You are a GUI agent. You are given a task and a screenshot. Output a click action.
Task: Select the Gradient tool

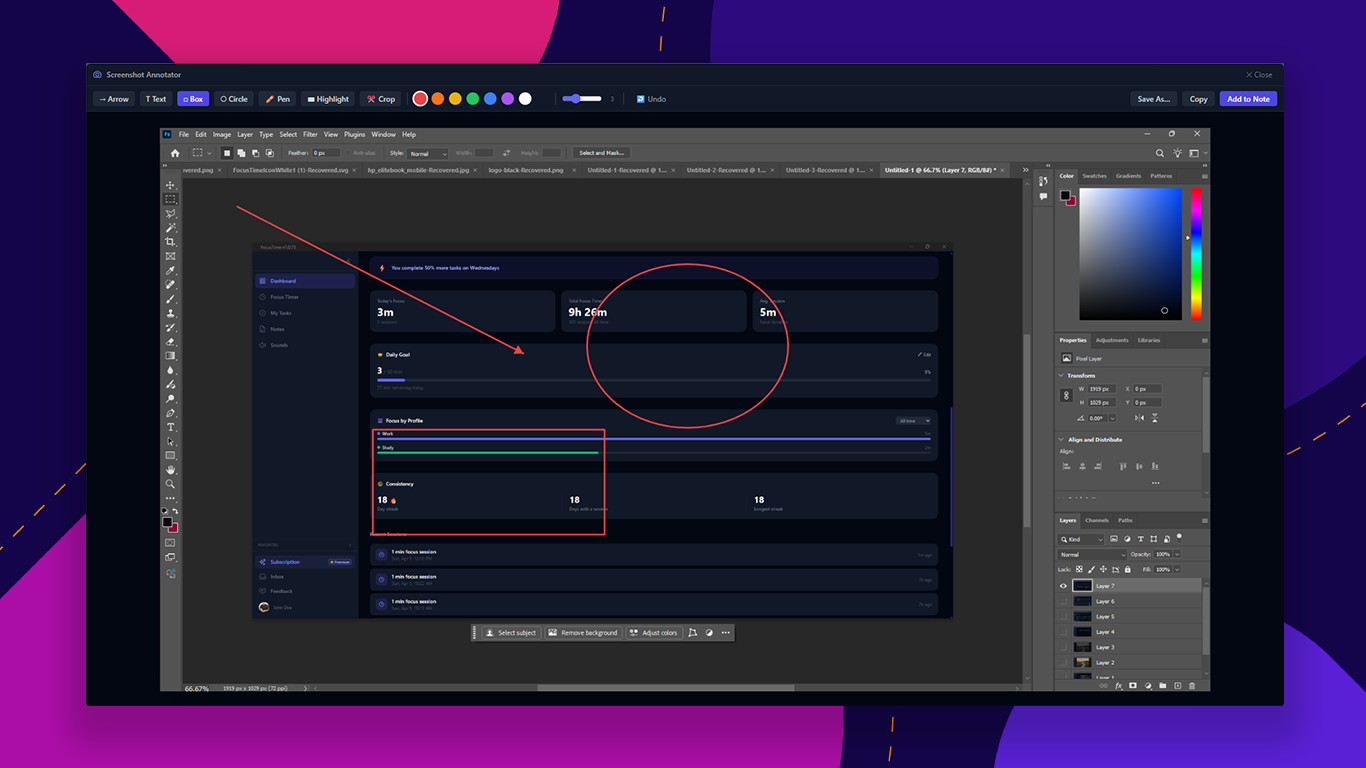171,356
